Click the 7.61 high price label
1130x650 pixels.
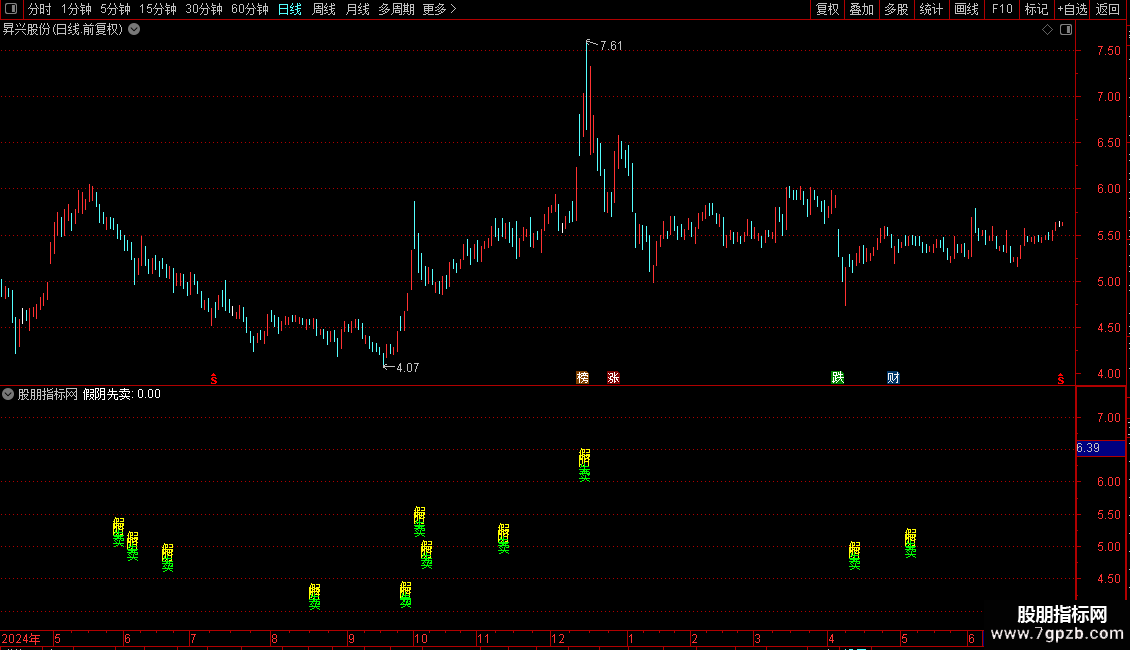click(610, 46)
